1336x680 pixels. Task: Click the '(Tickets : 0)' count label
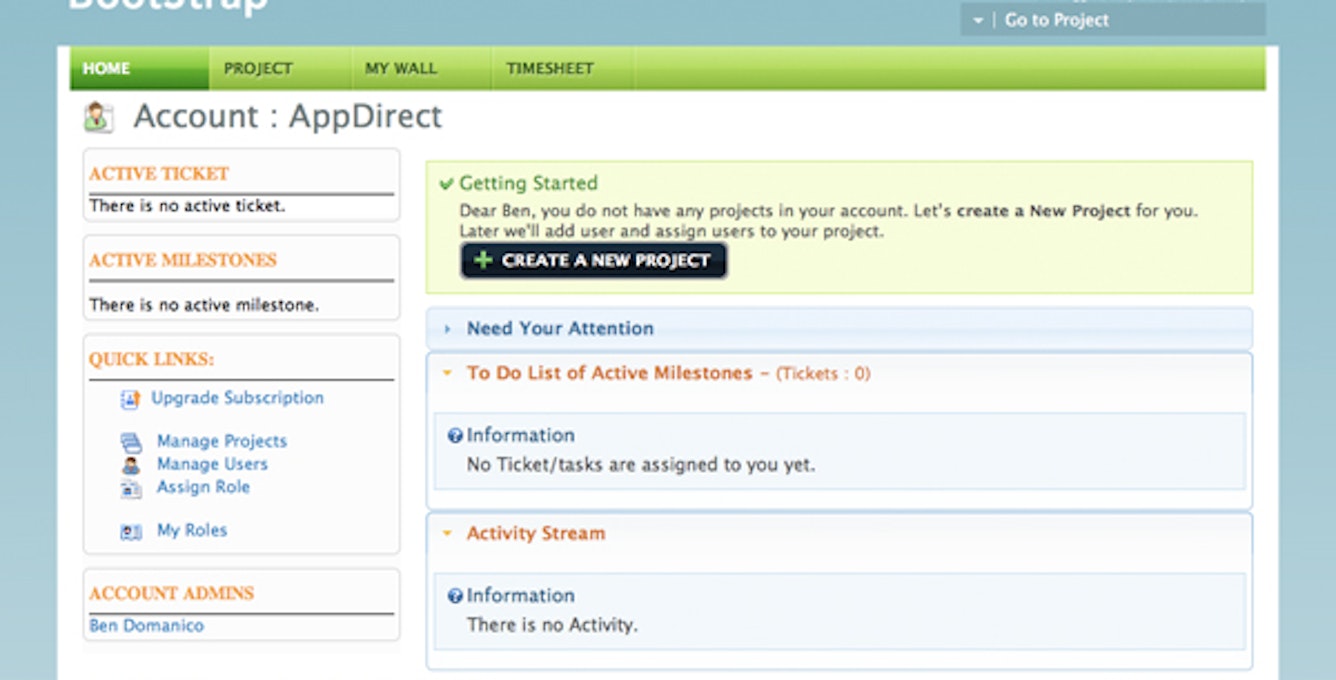823,374
